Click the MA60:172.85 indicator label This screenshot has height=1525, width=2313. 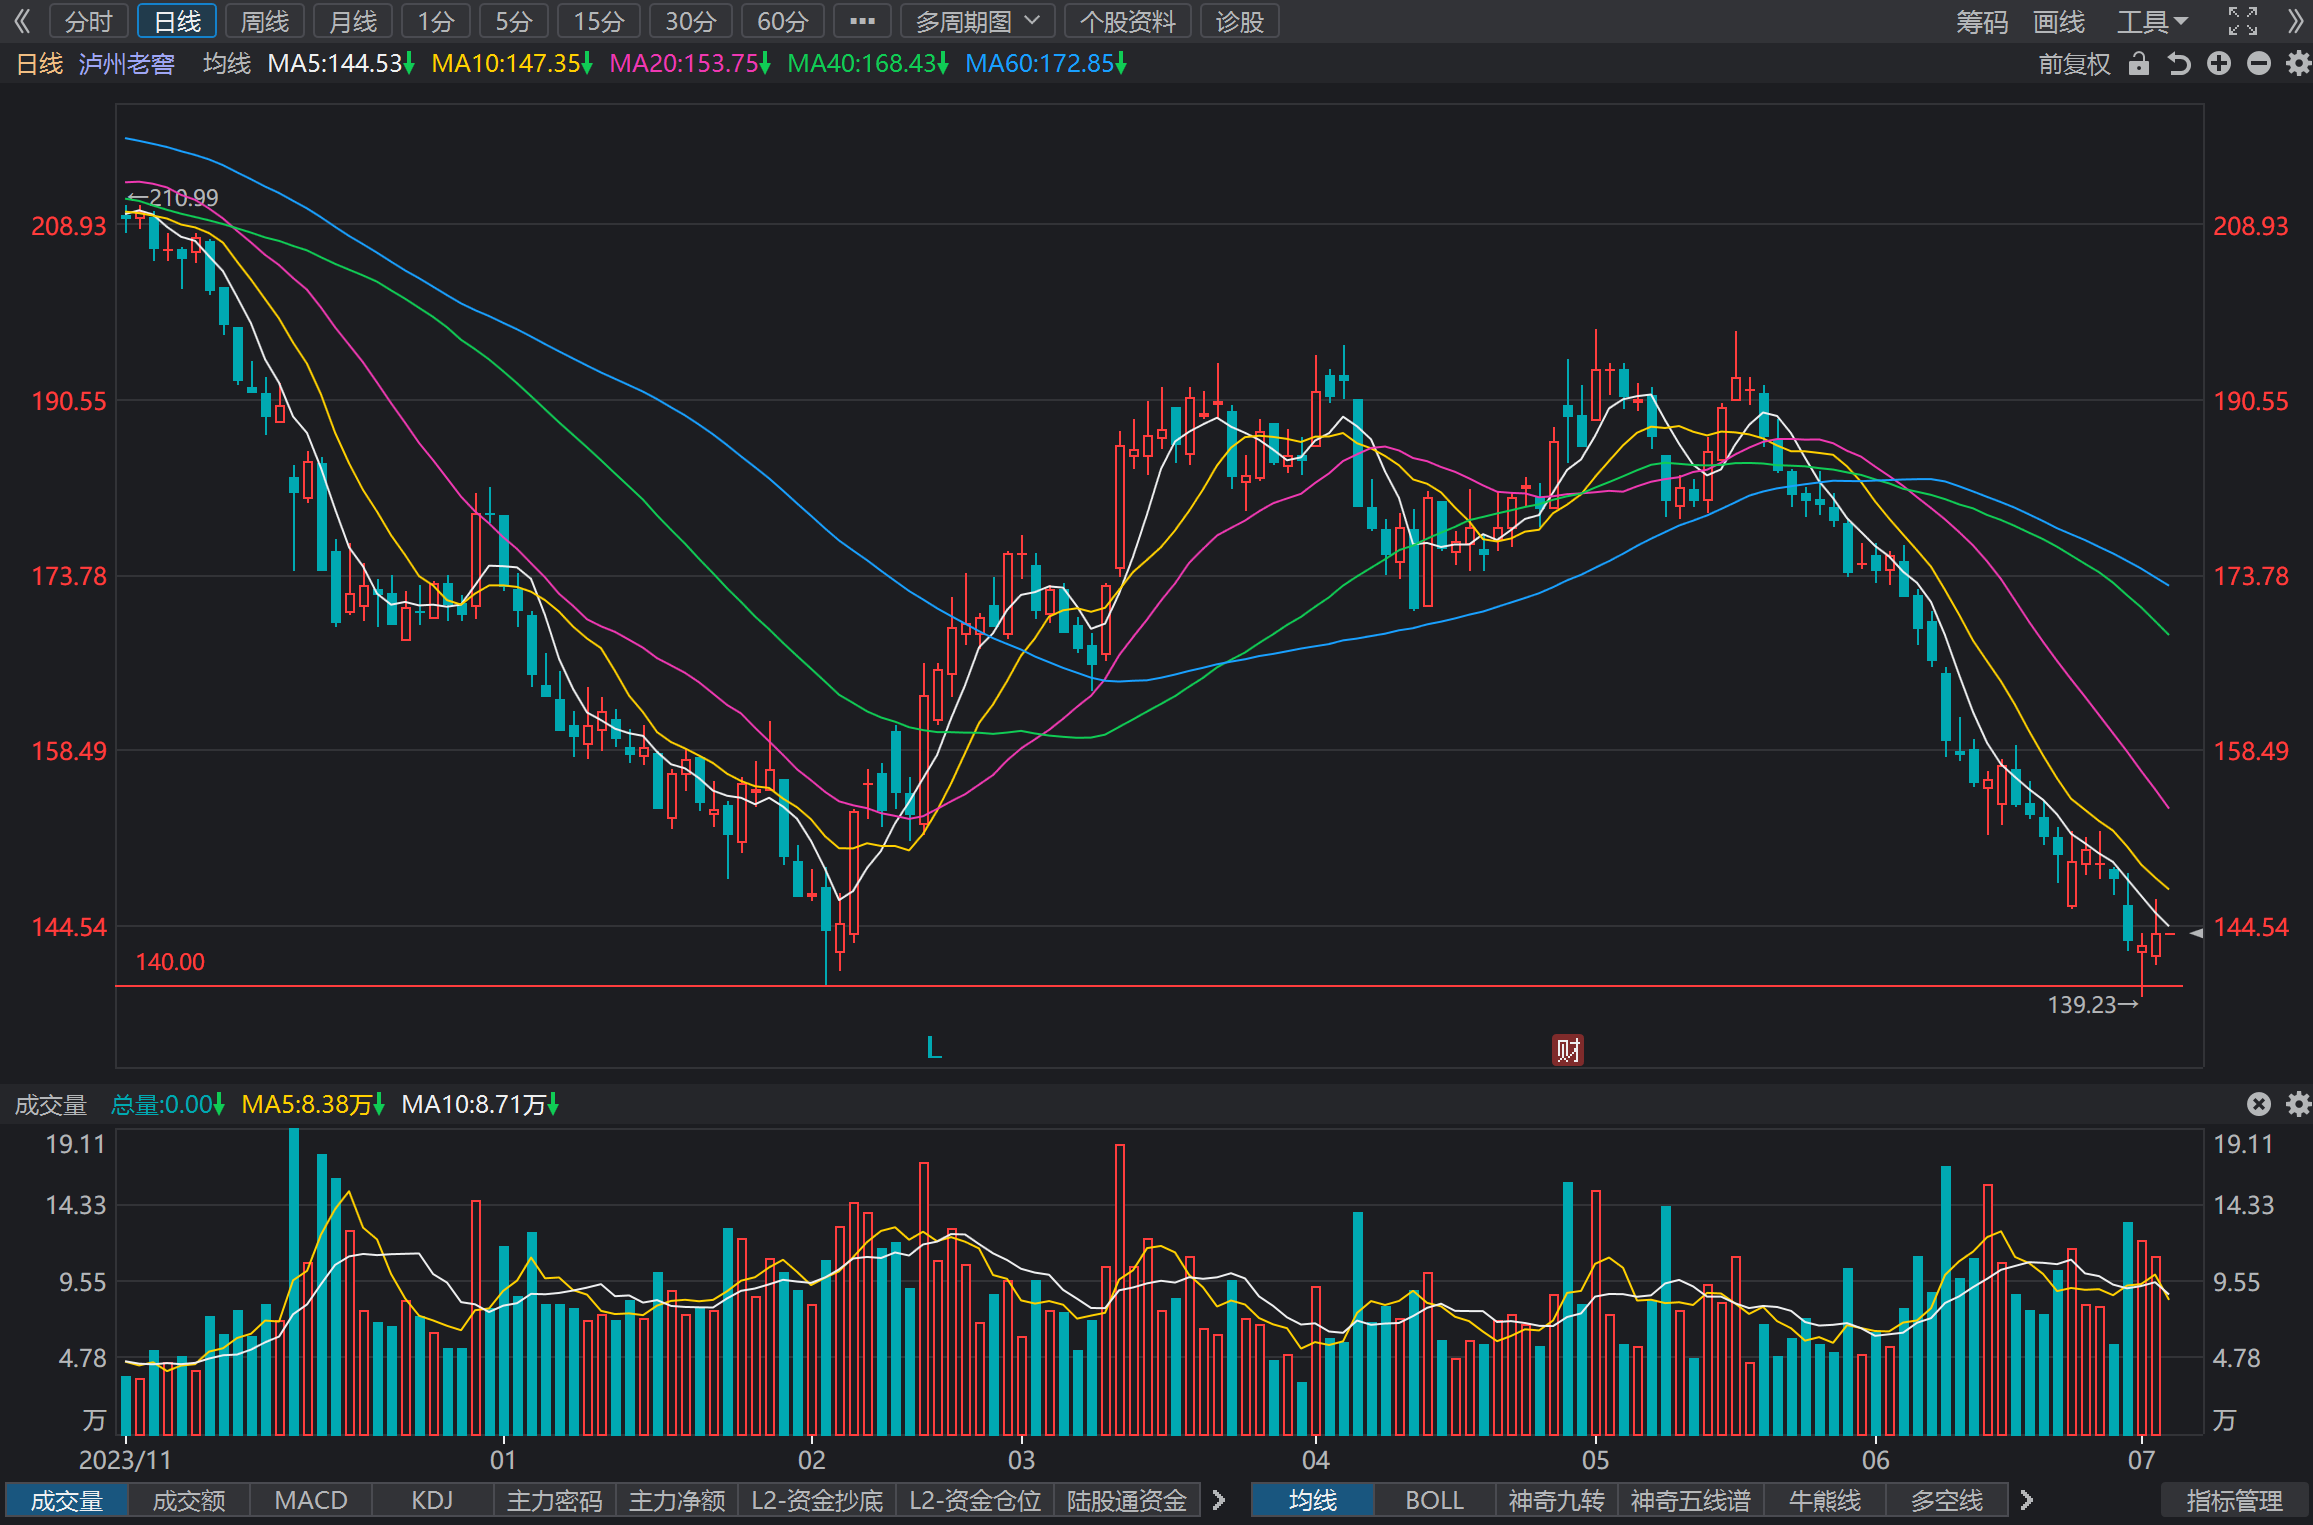click(x=1046, y=64)
